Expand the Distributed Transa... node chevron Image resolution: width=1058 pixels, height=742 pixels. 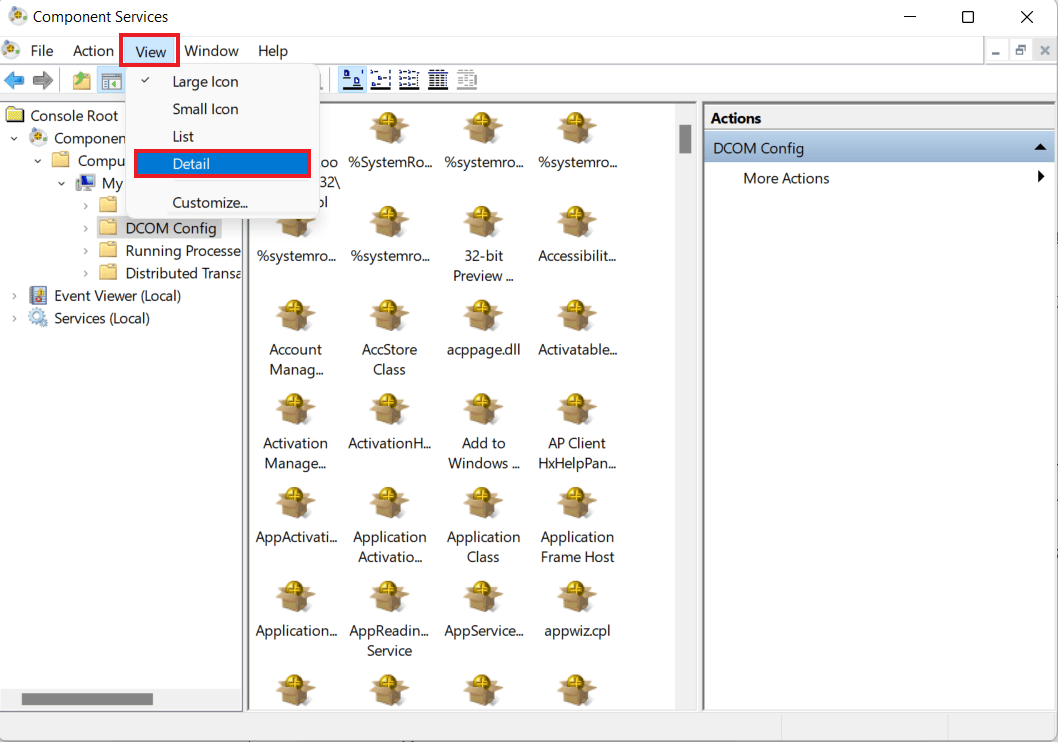point(85,273)
